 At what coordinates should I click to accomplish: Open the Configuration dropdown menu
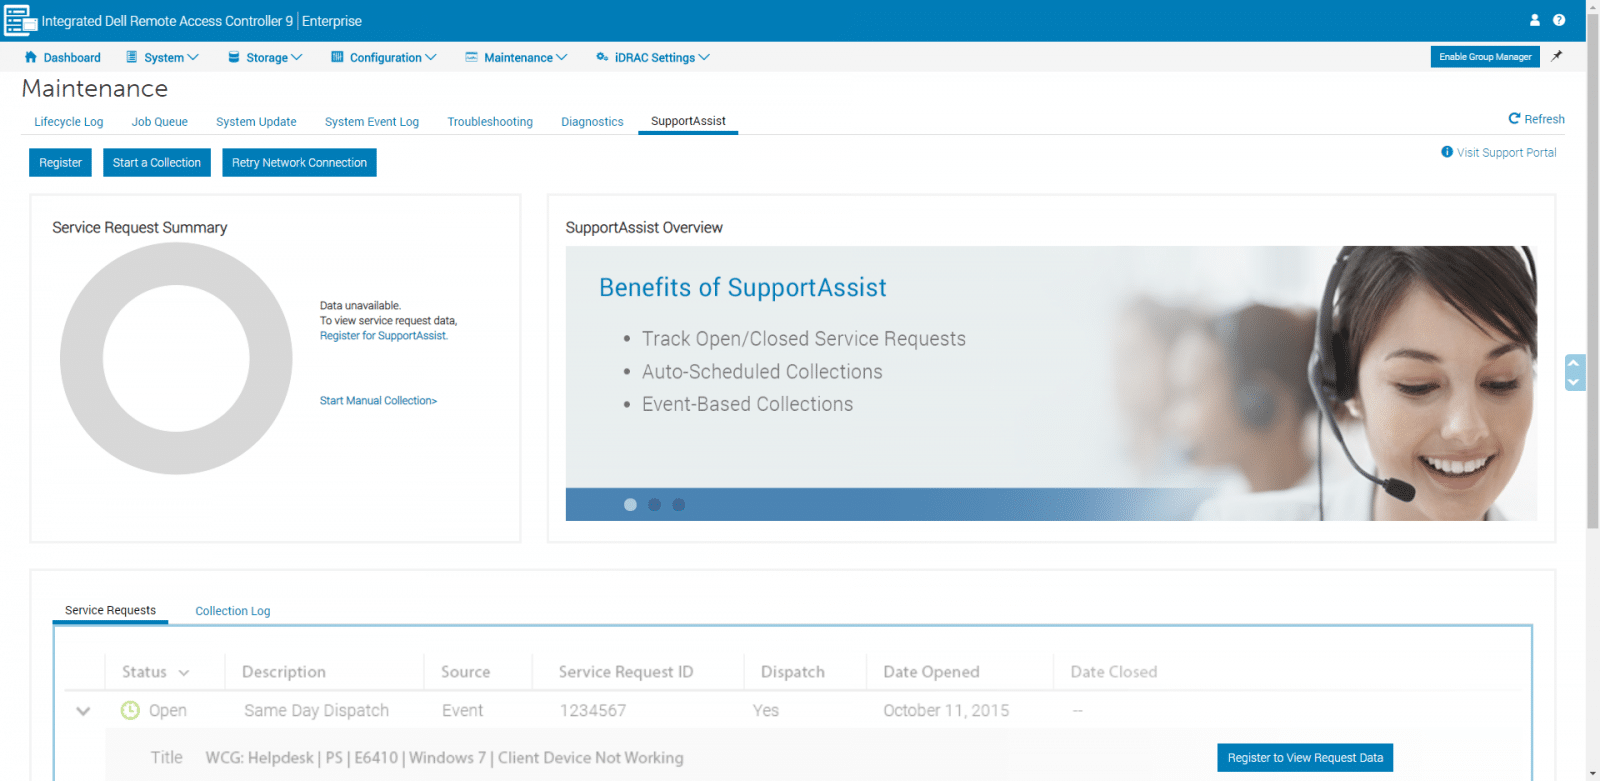[384, 58]
